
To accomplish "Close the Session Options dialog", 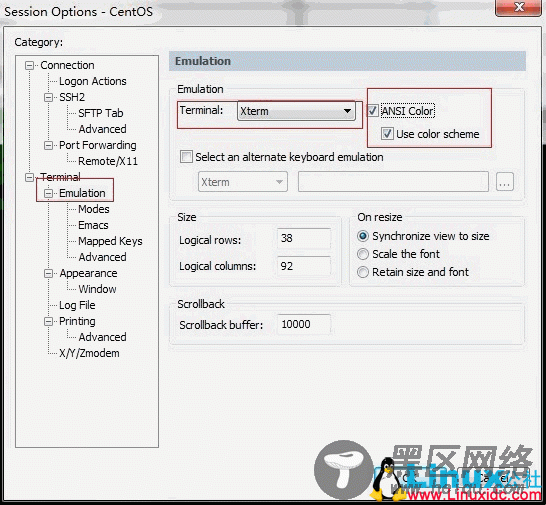I will [x=518, y=8].
